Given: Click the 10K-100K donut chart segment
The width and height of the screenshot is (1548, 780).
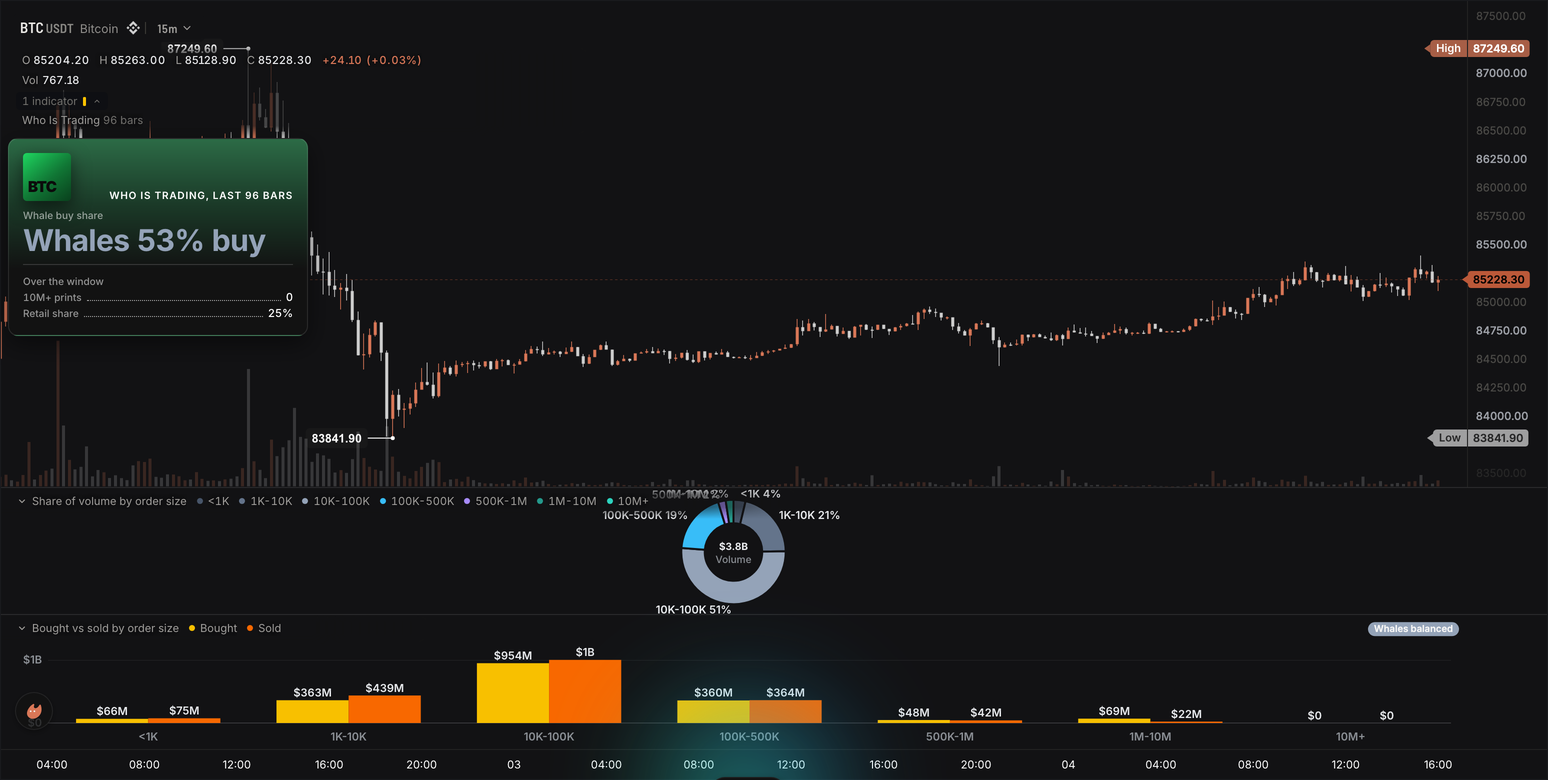Looking at the screenshot, I should tap(733, 590).
